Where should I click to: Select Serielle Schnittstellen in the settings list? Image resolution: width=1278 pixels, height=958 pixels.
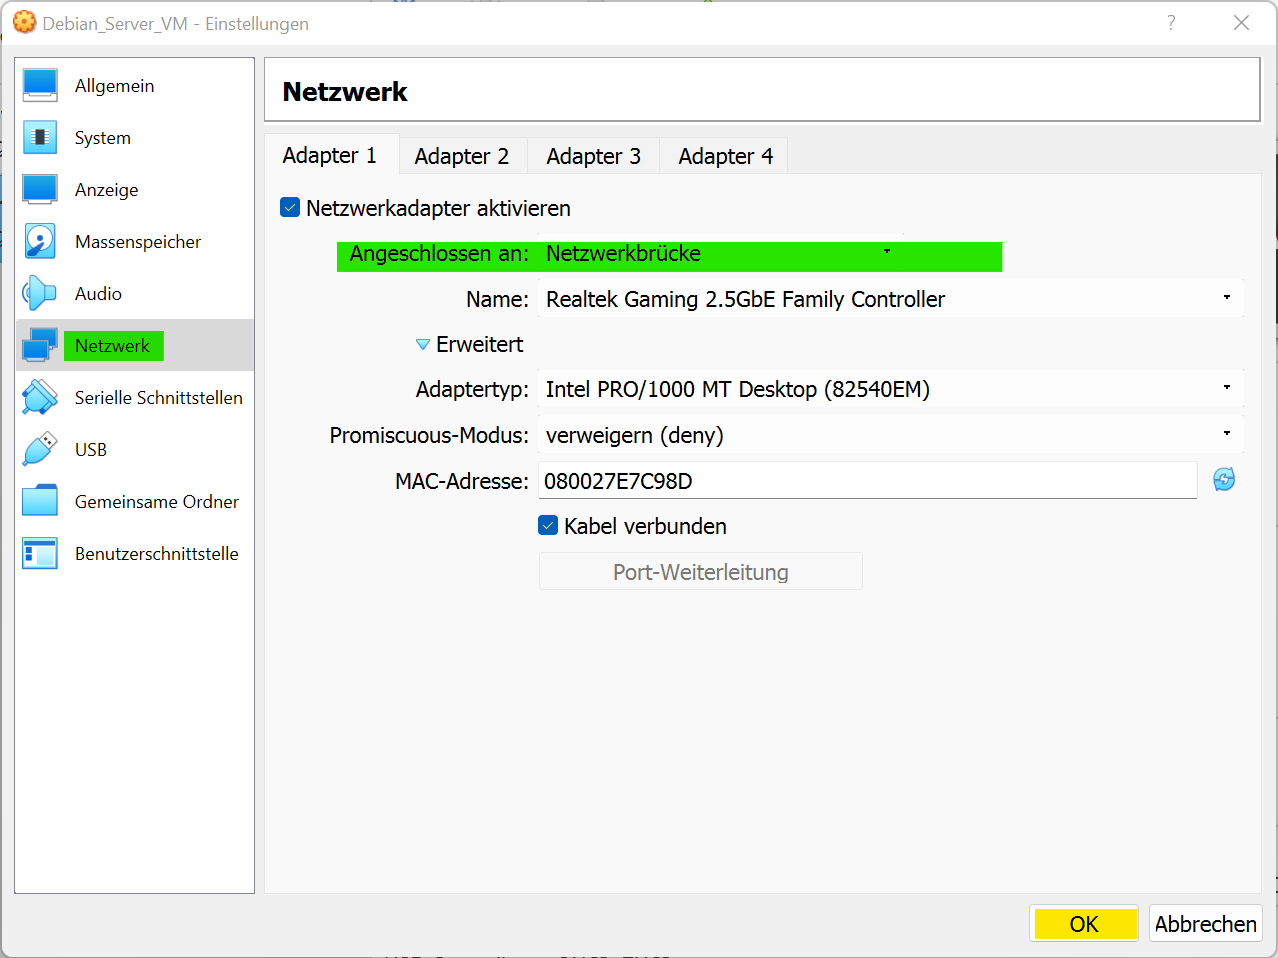click(135, 397)
